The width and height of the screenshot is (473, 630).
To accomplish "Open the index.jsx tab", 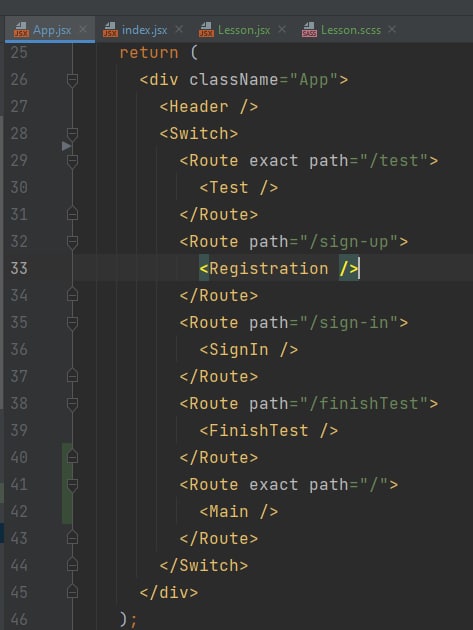I will click(144, 29).
